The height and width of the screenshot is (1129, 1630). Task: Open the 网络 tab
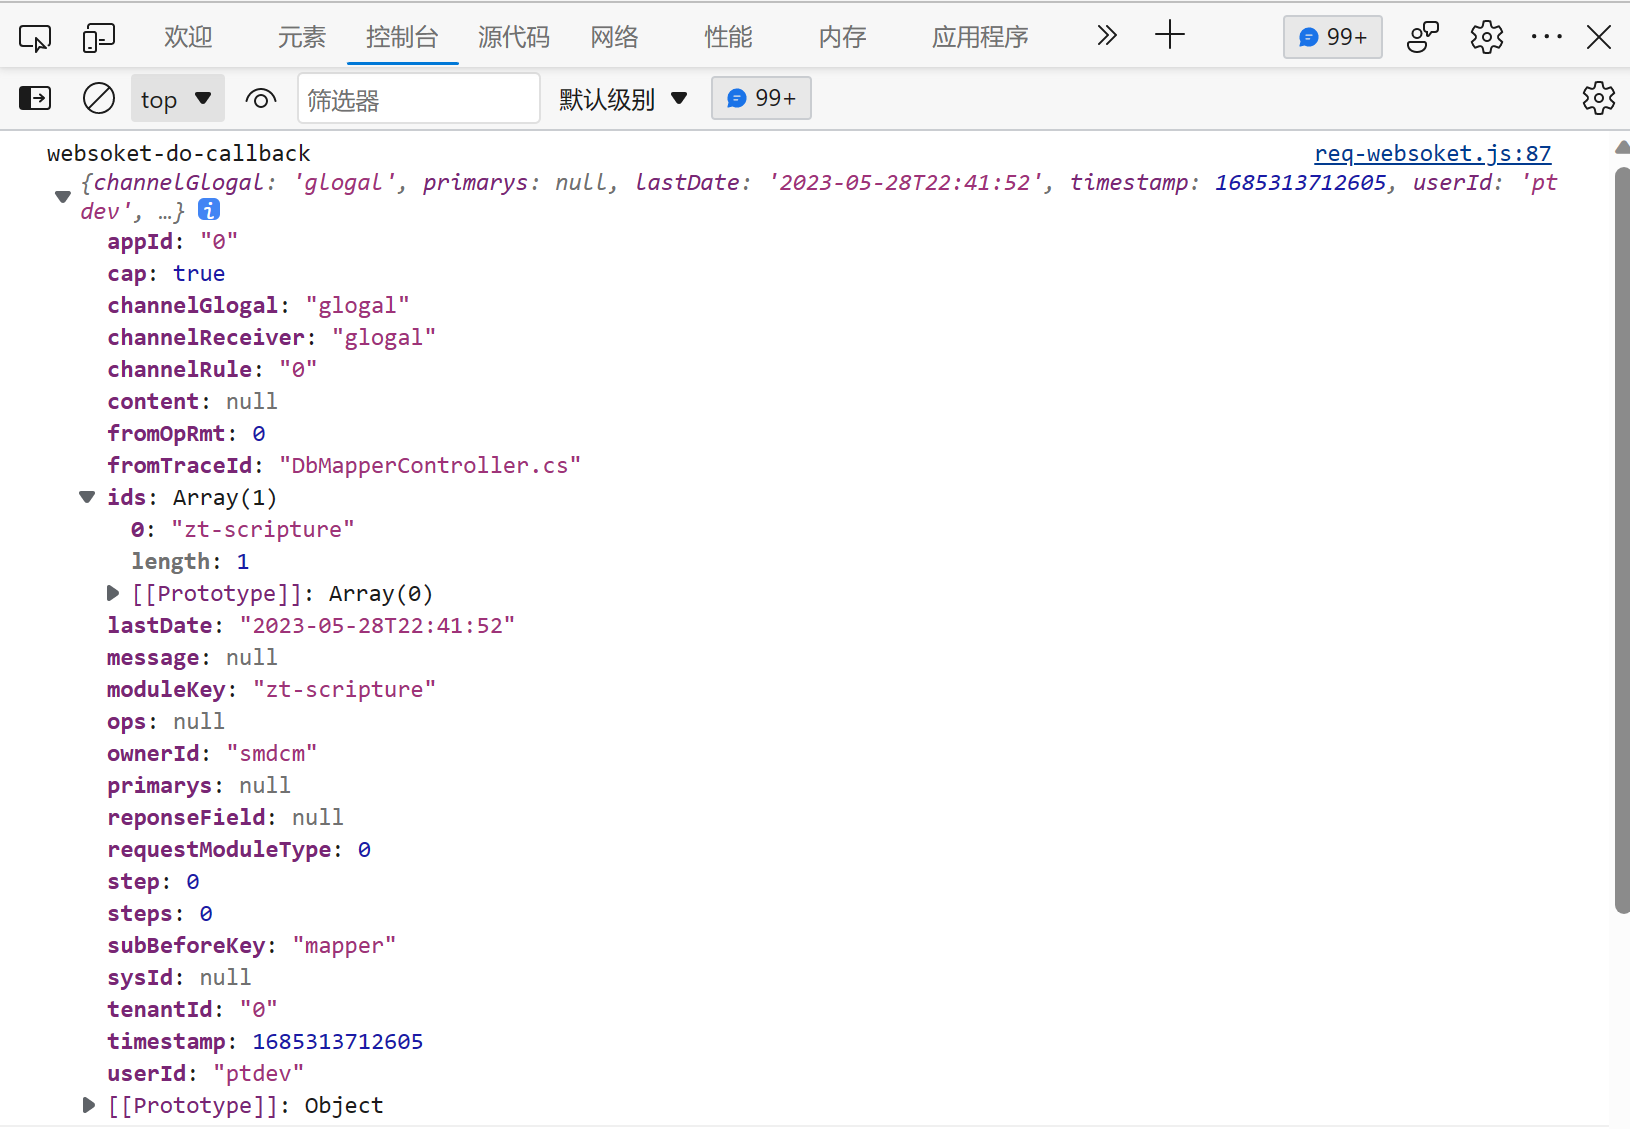614,37
